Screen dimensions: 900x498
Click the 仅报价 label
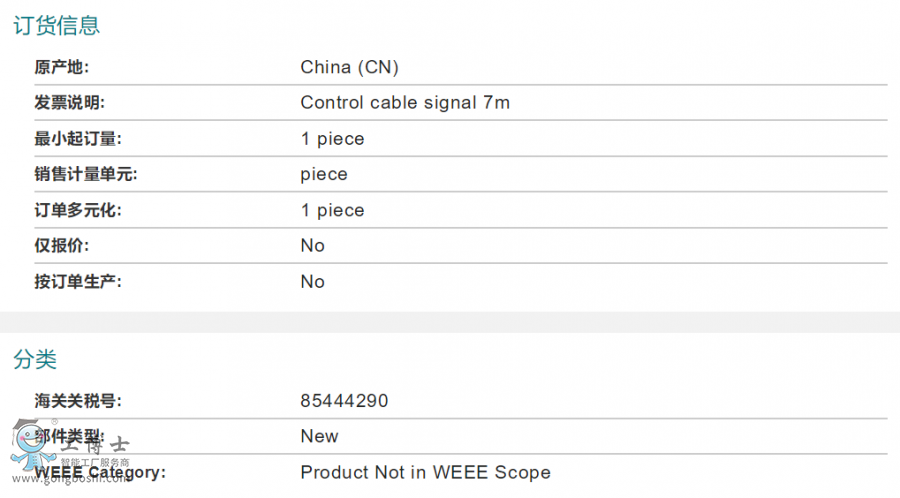pyautogui.click(x=61, y=246)
